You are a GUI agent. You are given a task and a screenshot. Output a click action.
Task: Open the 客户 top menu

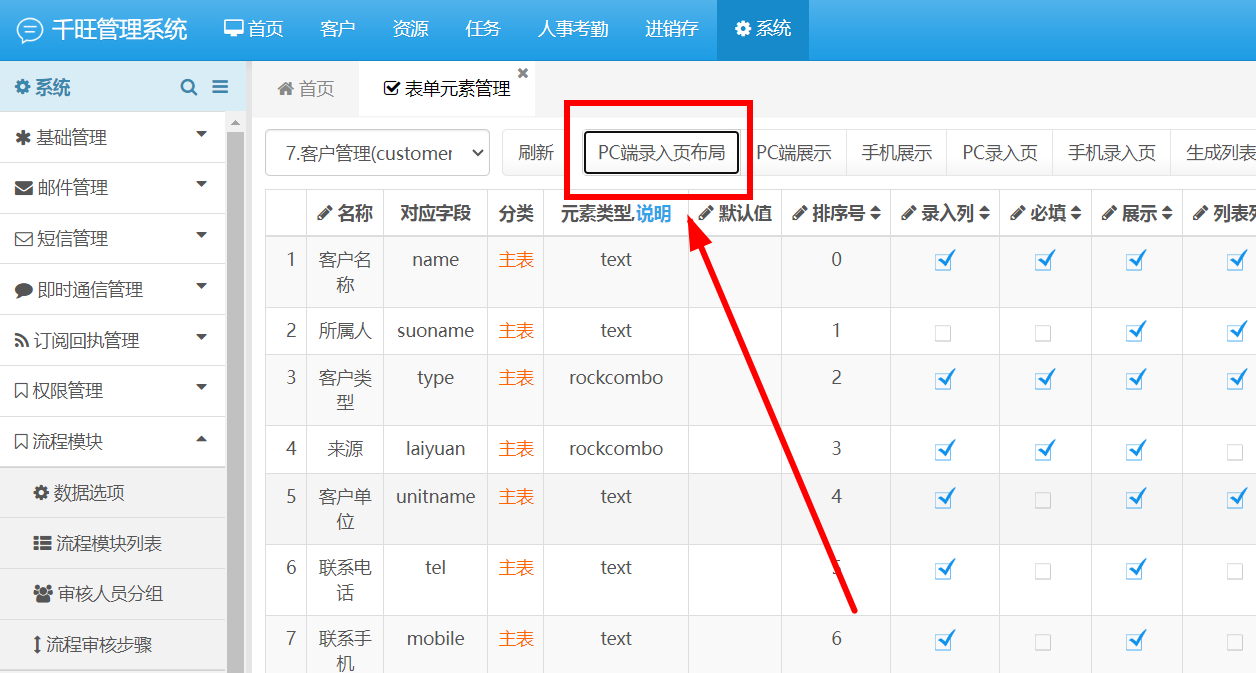[x=338, y=29]
